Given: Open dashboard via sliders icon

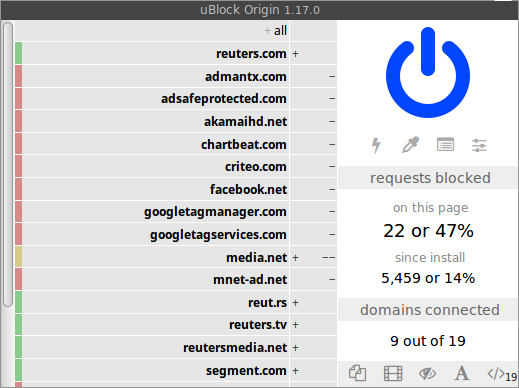Looking at the screenshot, I should 479,145.
